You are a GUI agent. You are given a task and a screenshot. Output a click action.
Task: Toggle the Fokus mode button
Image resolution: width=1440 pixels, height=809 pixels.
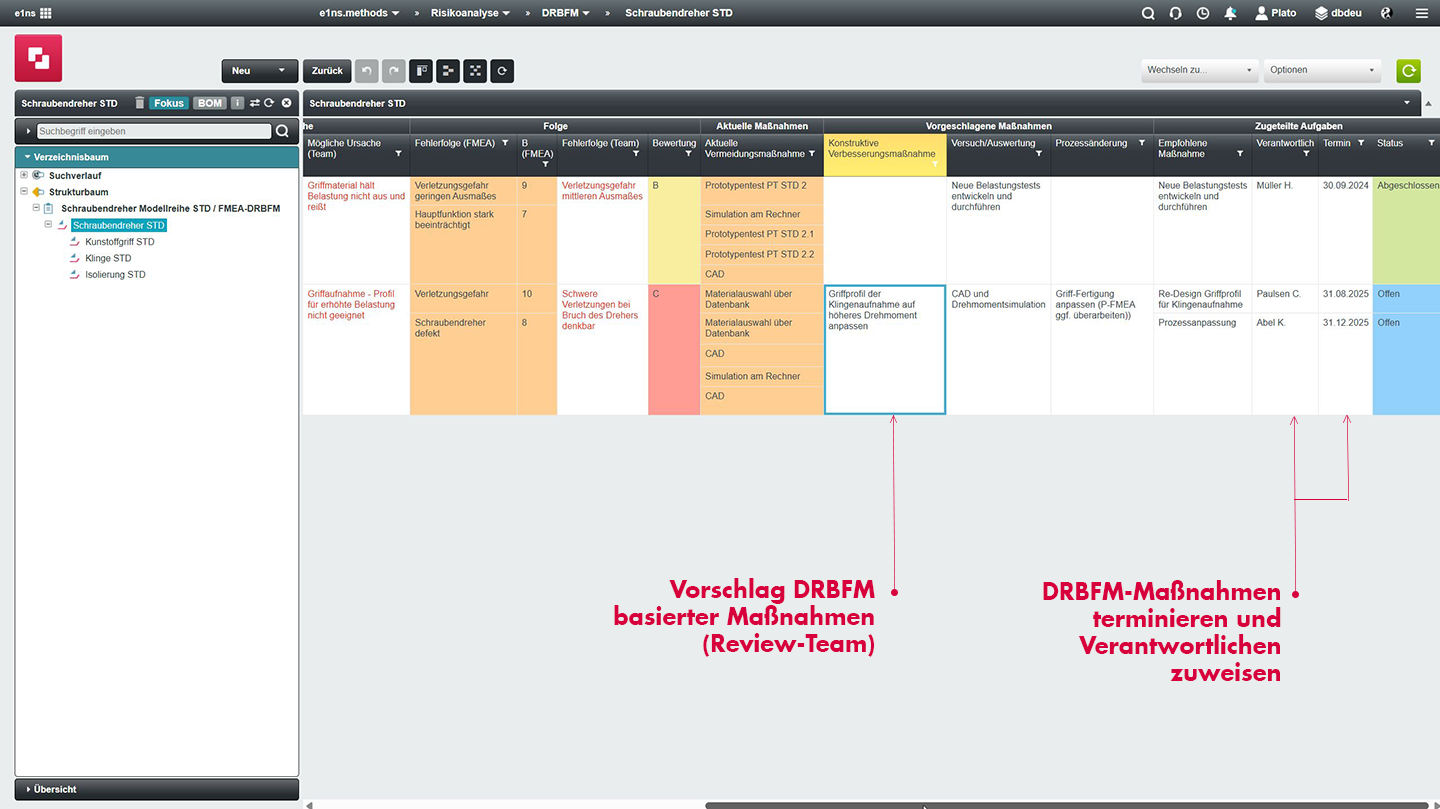pos(169,103)
